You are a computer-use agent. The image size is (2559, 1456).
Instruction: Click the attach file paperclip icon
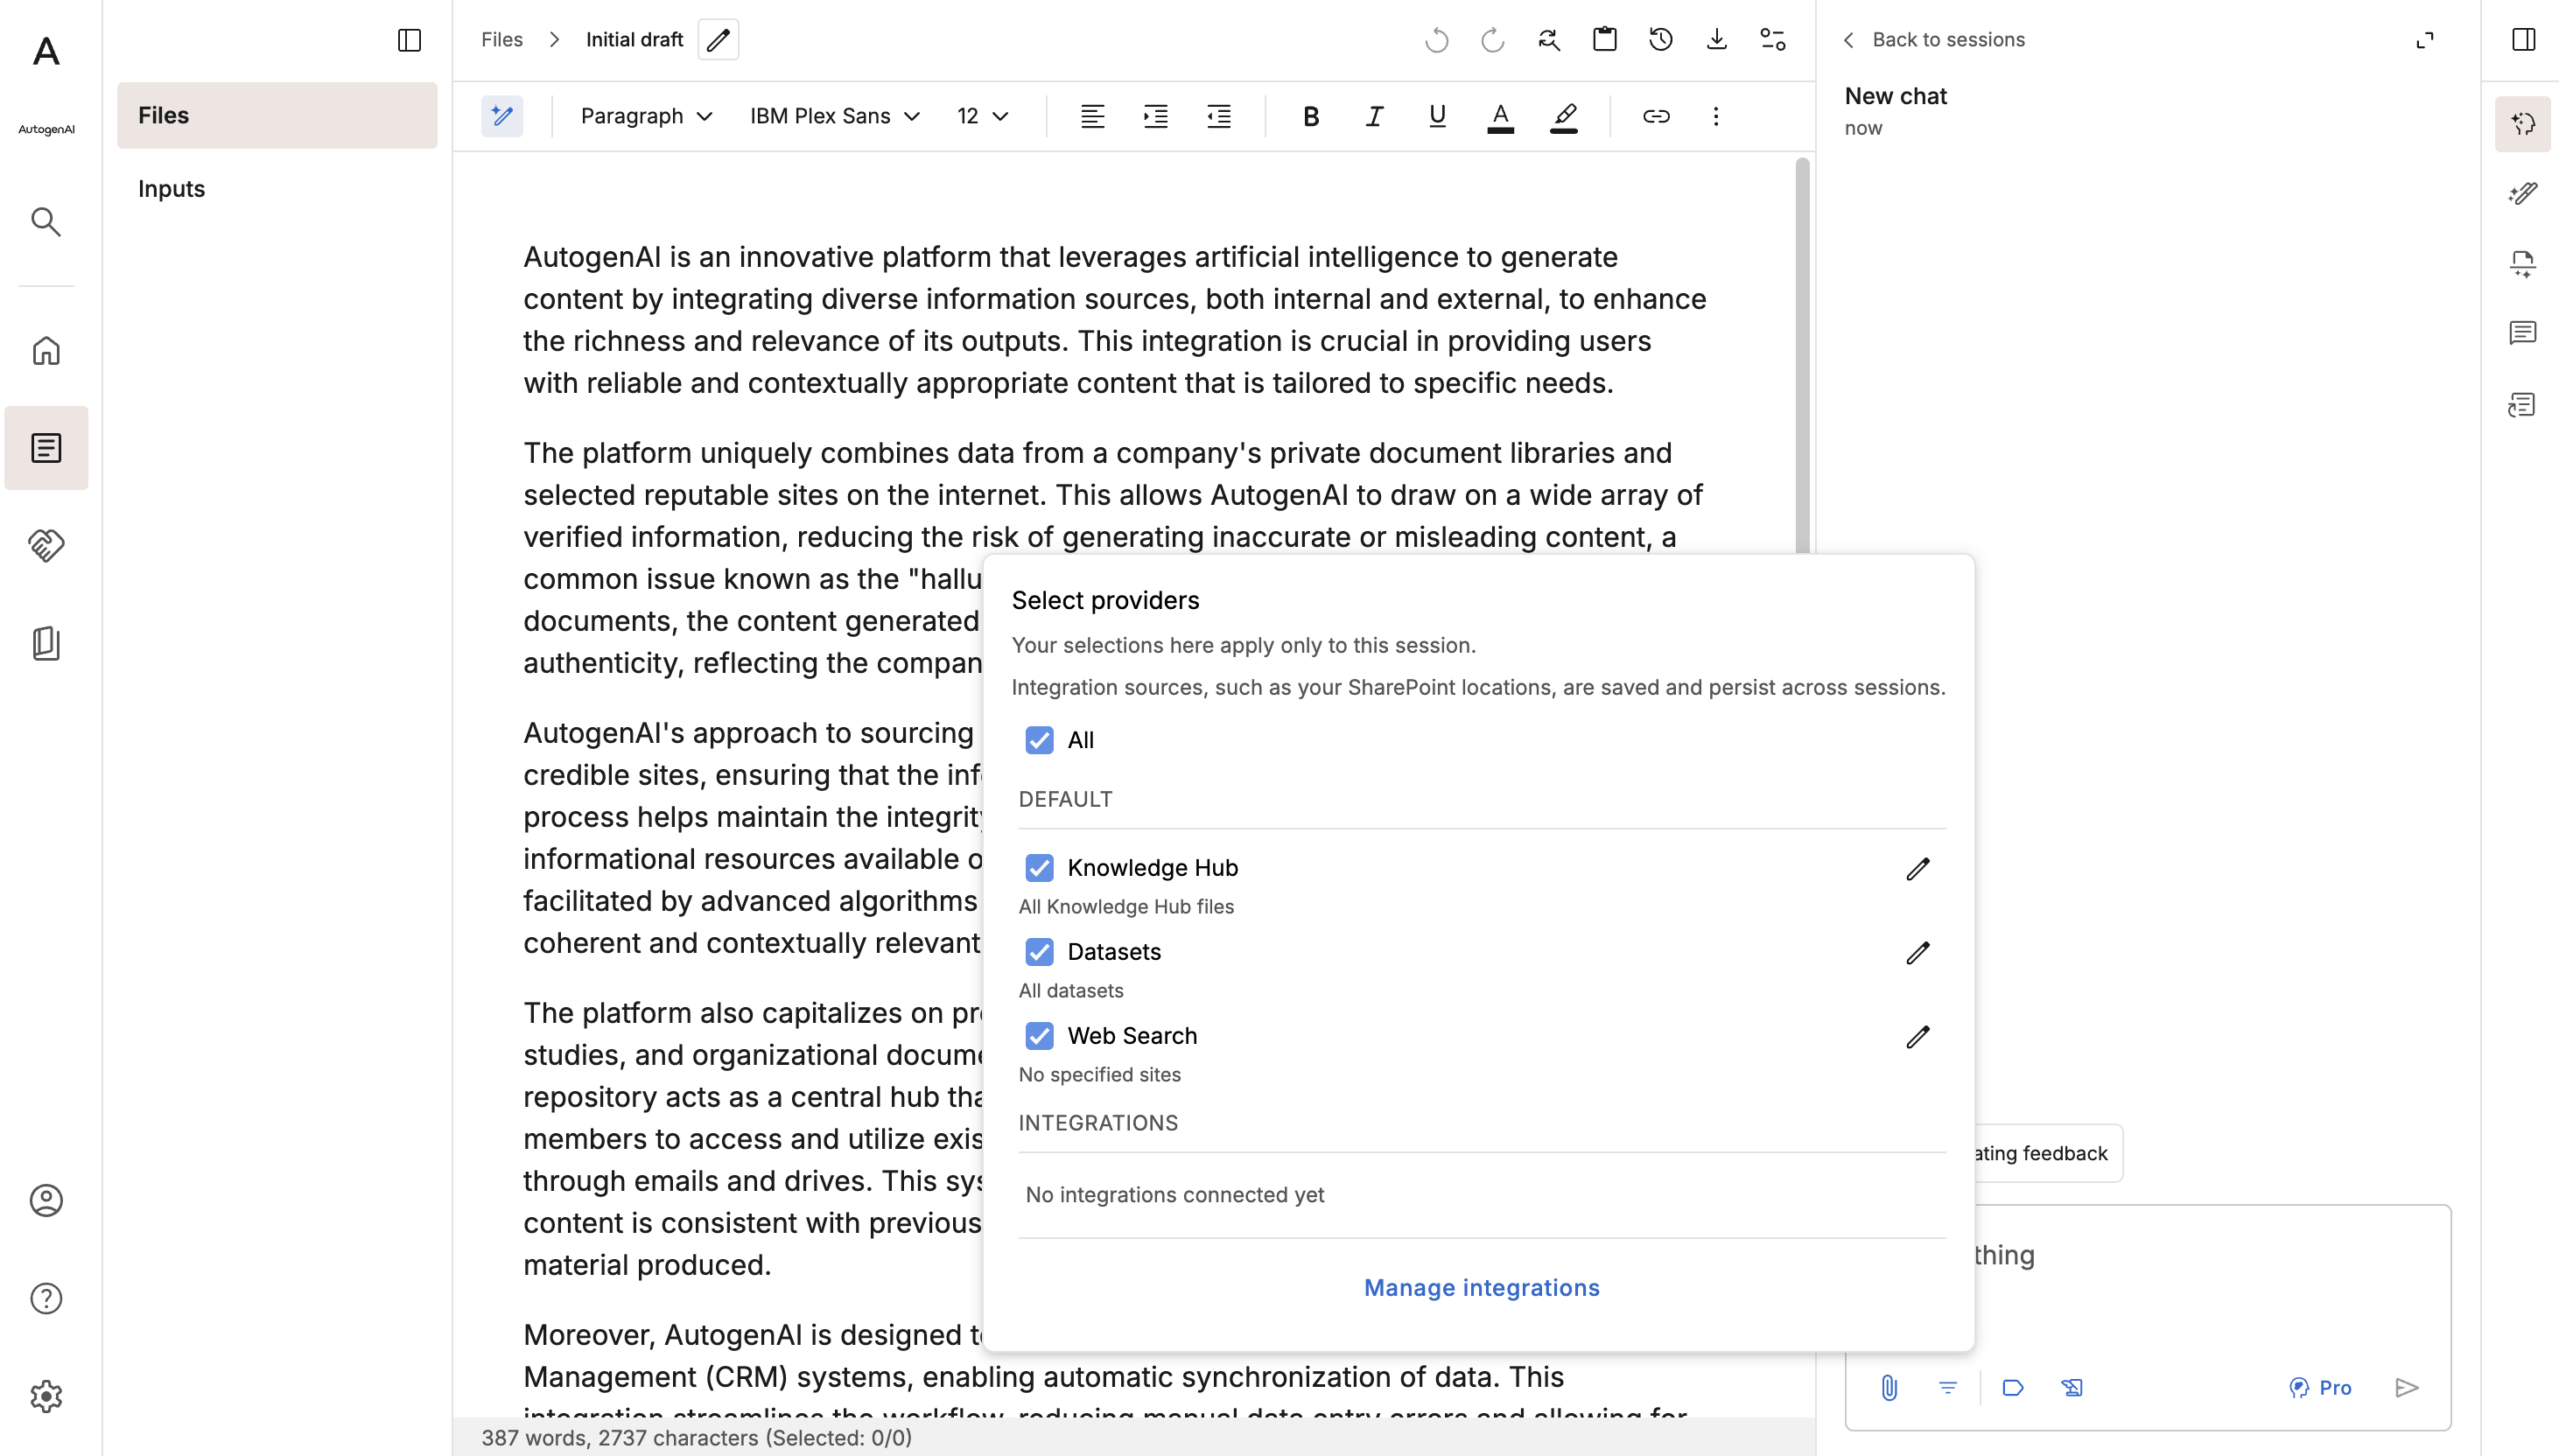click(1889, 1388)
